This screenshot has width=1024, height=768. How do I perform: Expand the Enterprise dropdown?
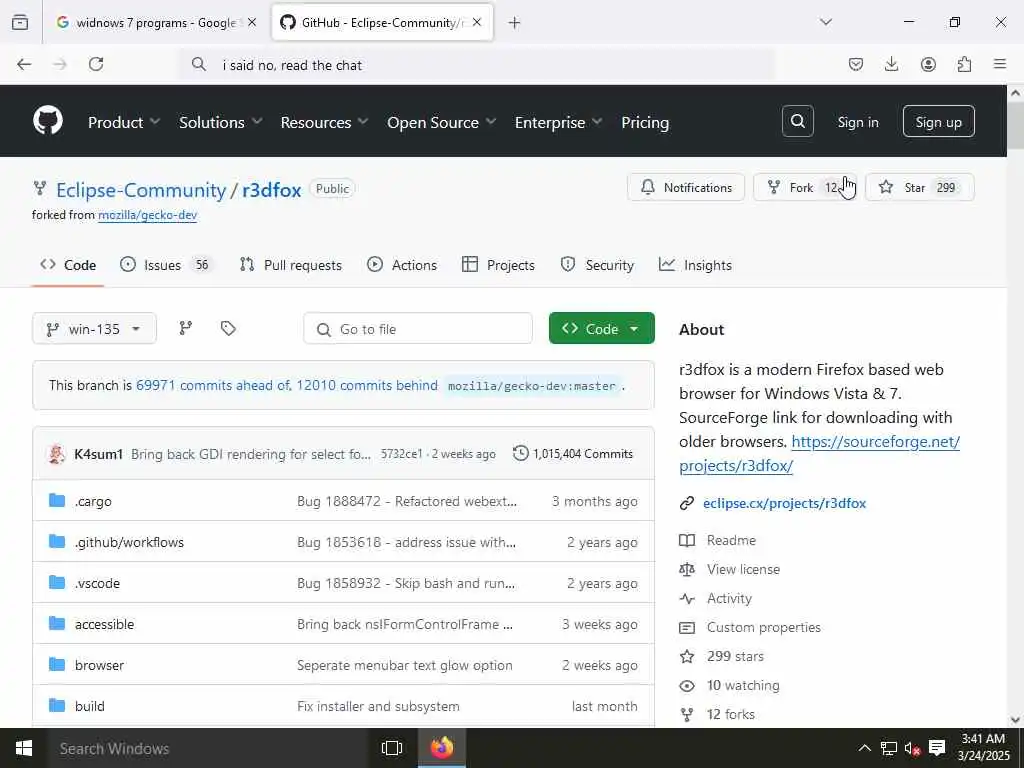[x=558, y=122]
